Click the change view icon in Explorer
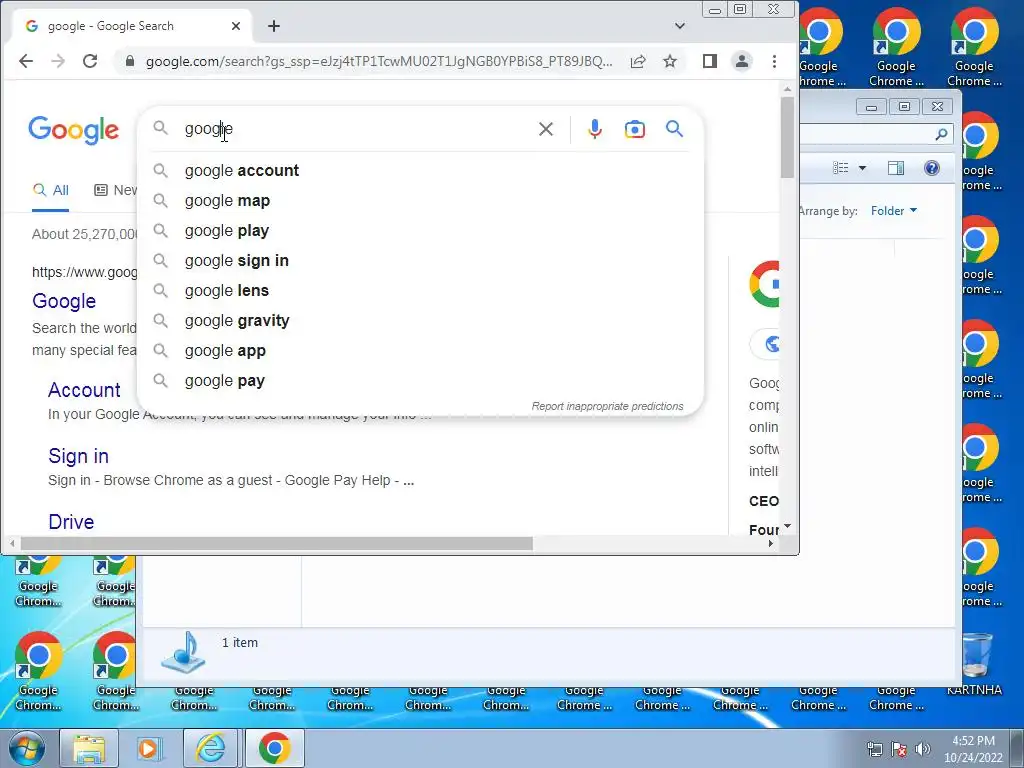 click(x=840, y=168)
